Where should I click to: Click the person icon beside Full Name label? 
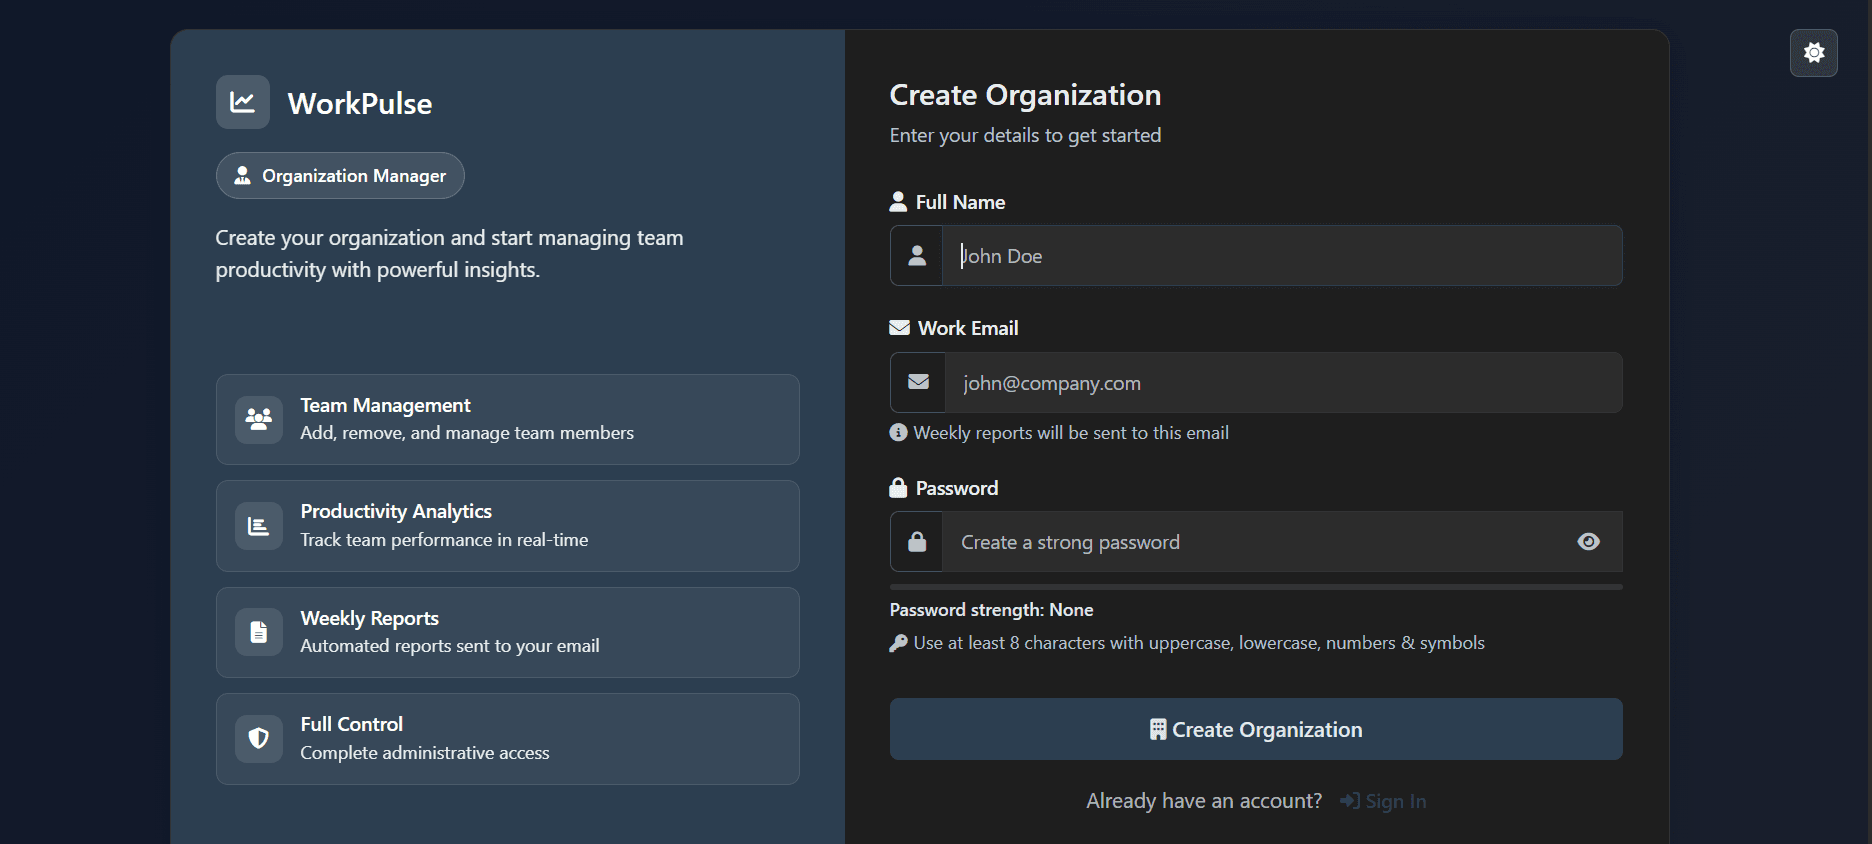click(x=898, y=201)
